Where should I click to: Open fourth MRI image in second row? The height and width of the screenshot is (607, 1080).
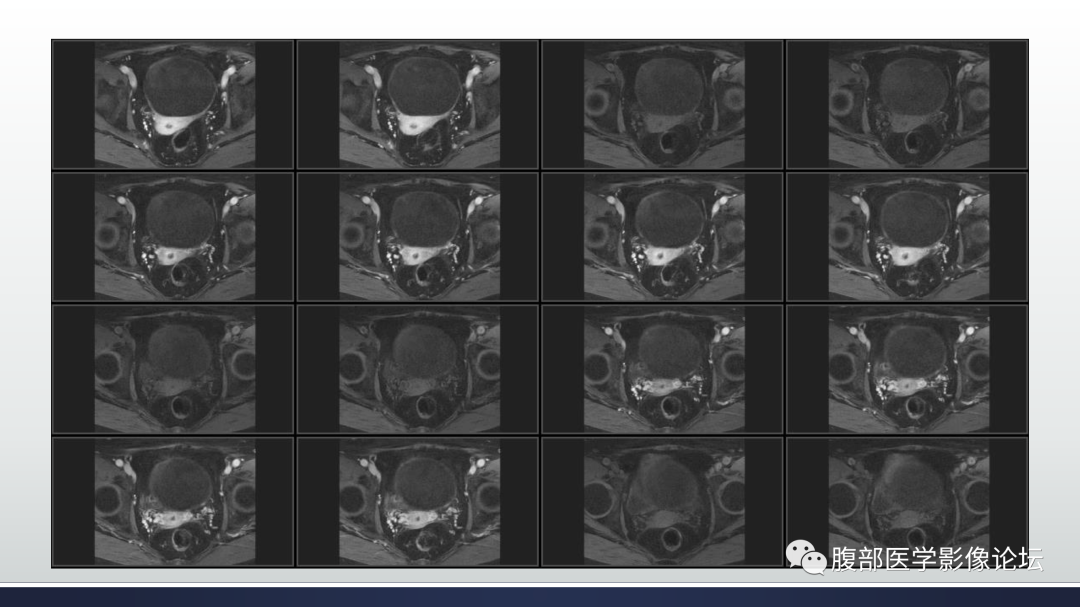pos(907,237)
